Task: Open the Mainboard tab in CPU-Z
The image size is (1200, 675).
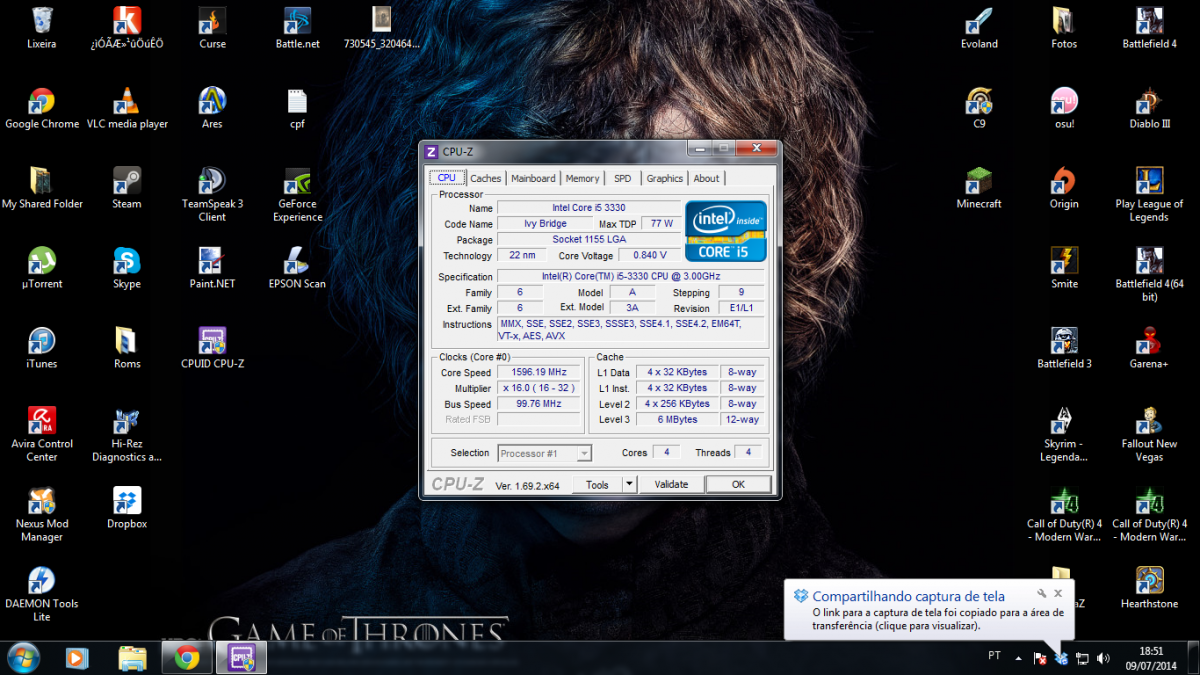Action: coord(533,178)
